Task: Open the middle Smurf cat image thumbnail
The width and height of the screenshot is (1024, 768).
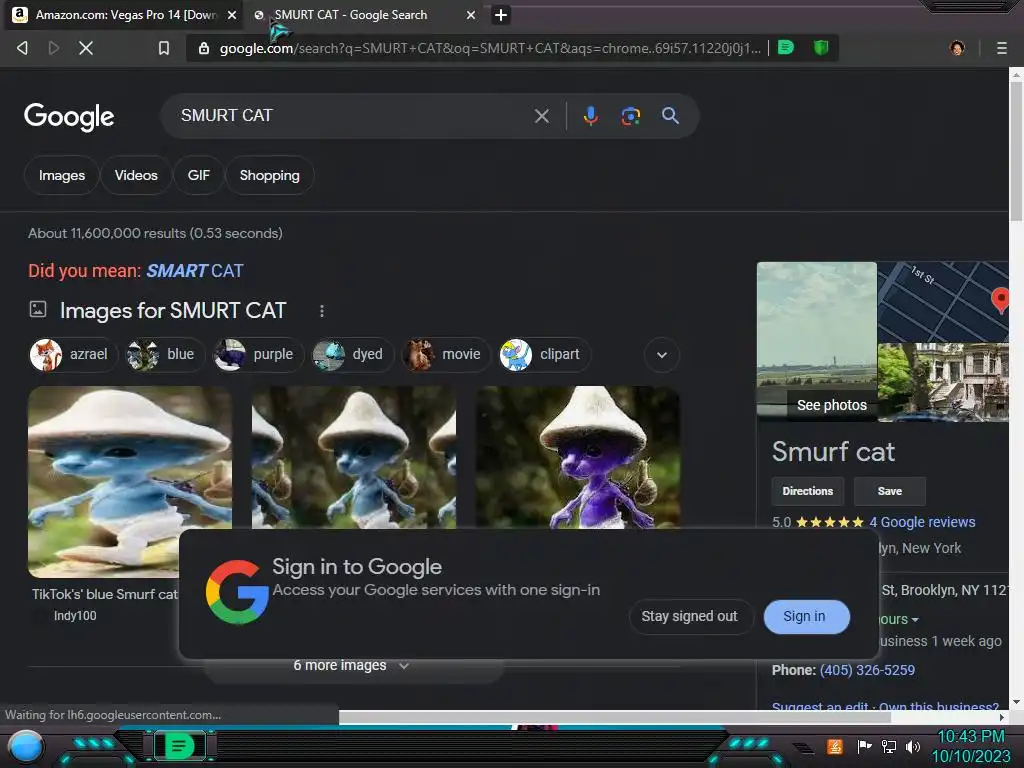Action: pos(353,457)
